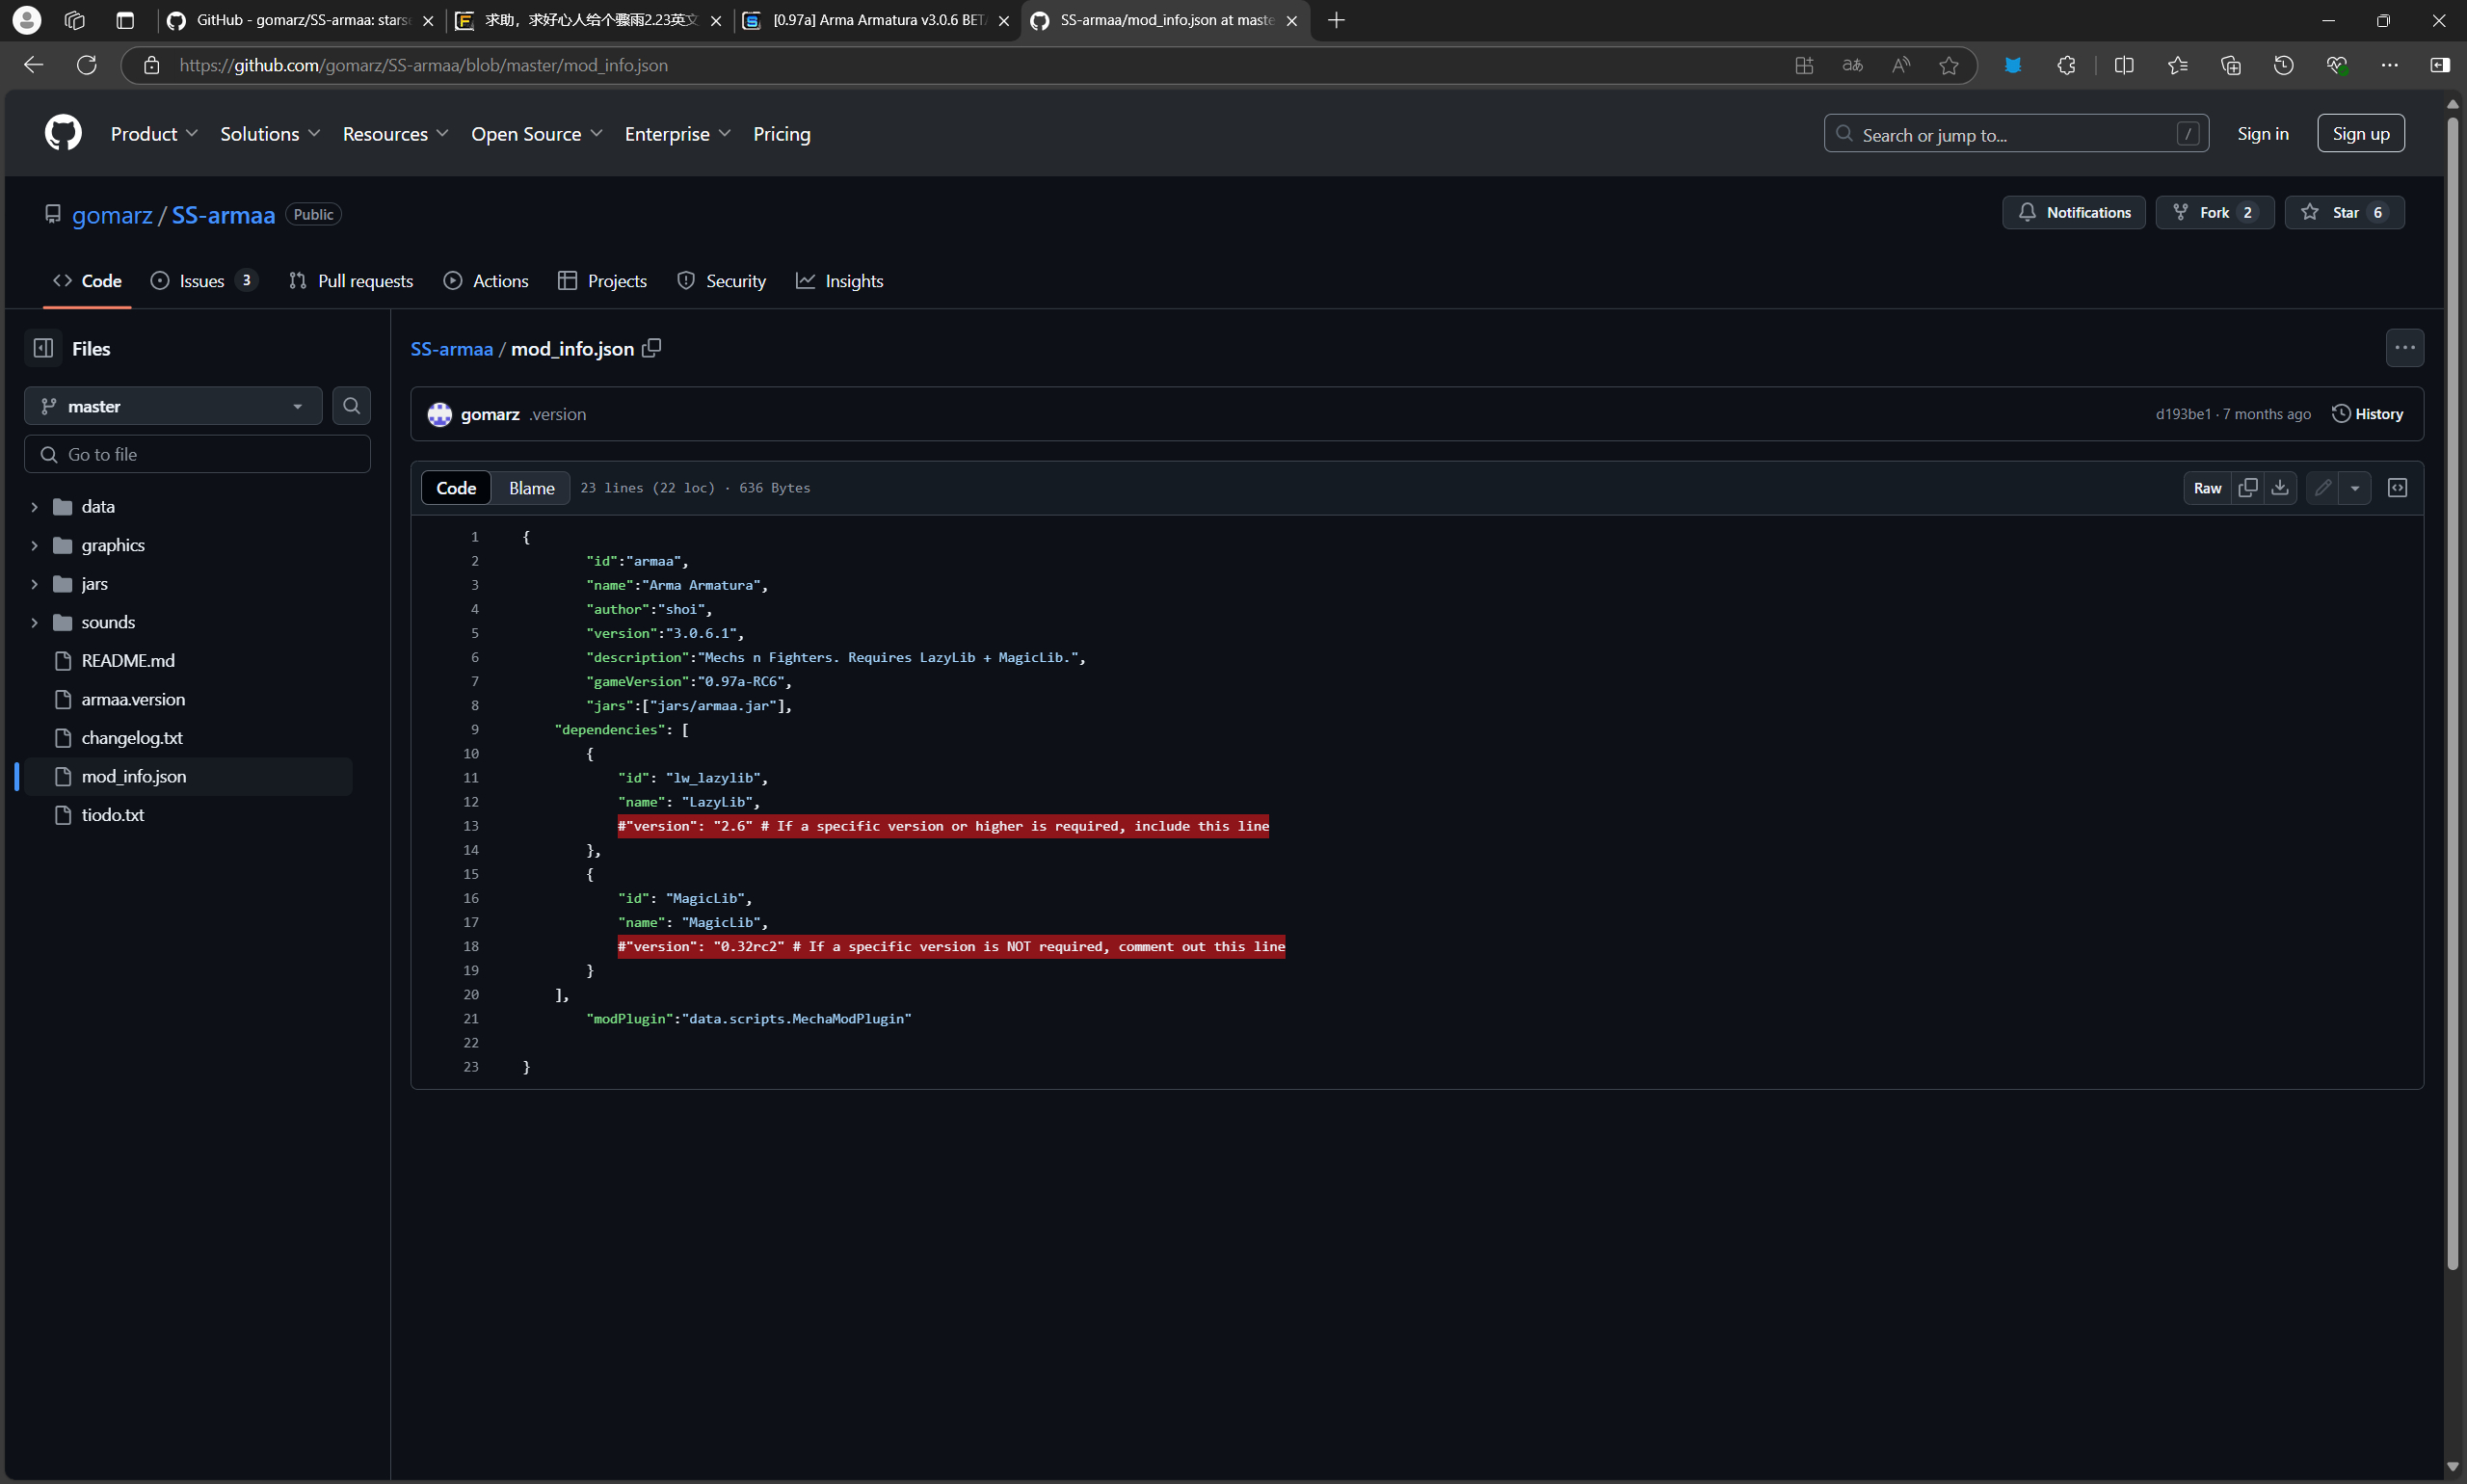
Task: Open the gomarz user profile link
Action: point(110,215)
